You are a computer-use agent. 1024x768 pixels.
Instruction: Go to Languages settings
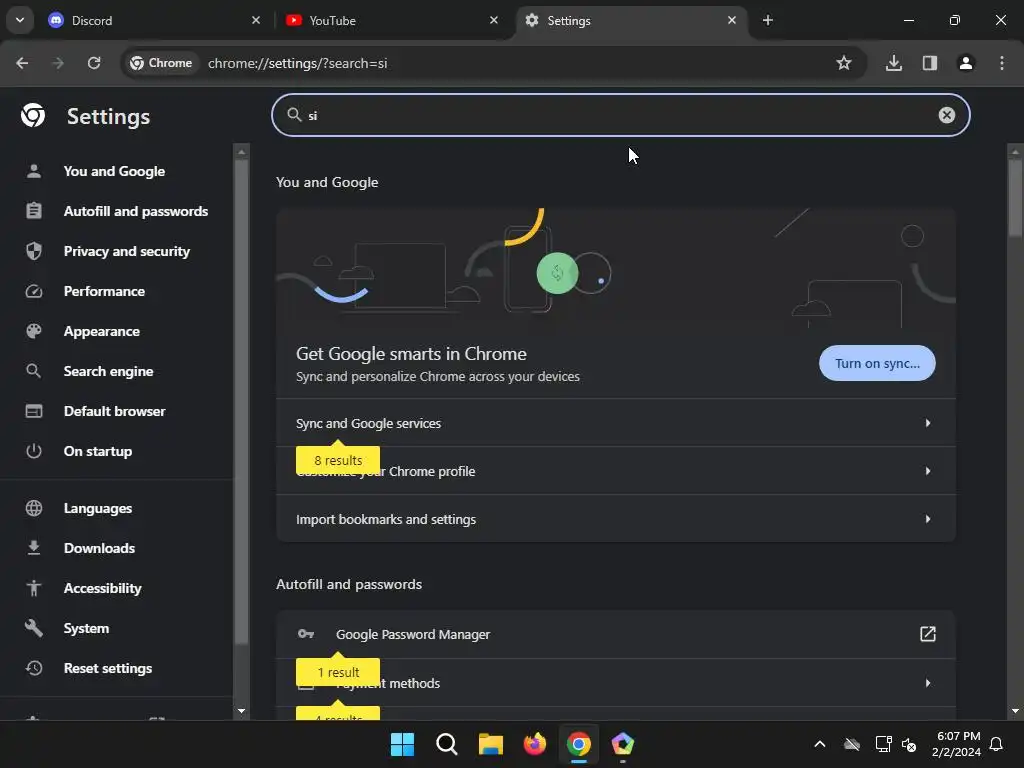click(98, 508)
